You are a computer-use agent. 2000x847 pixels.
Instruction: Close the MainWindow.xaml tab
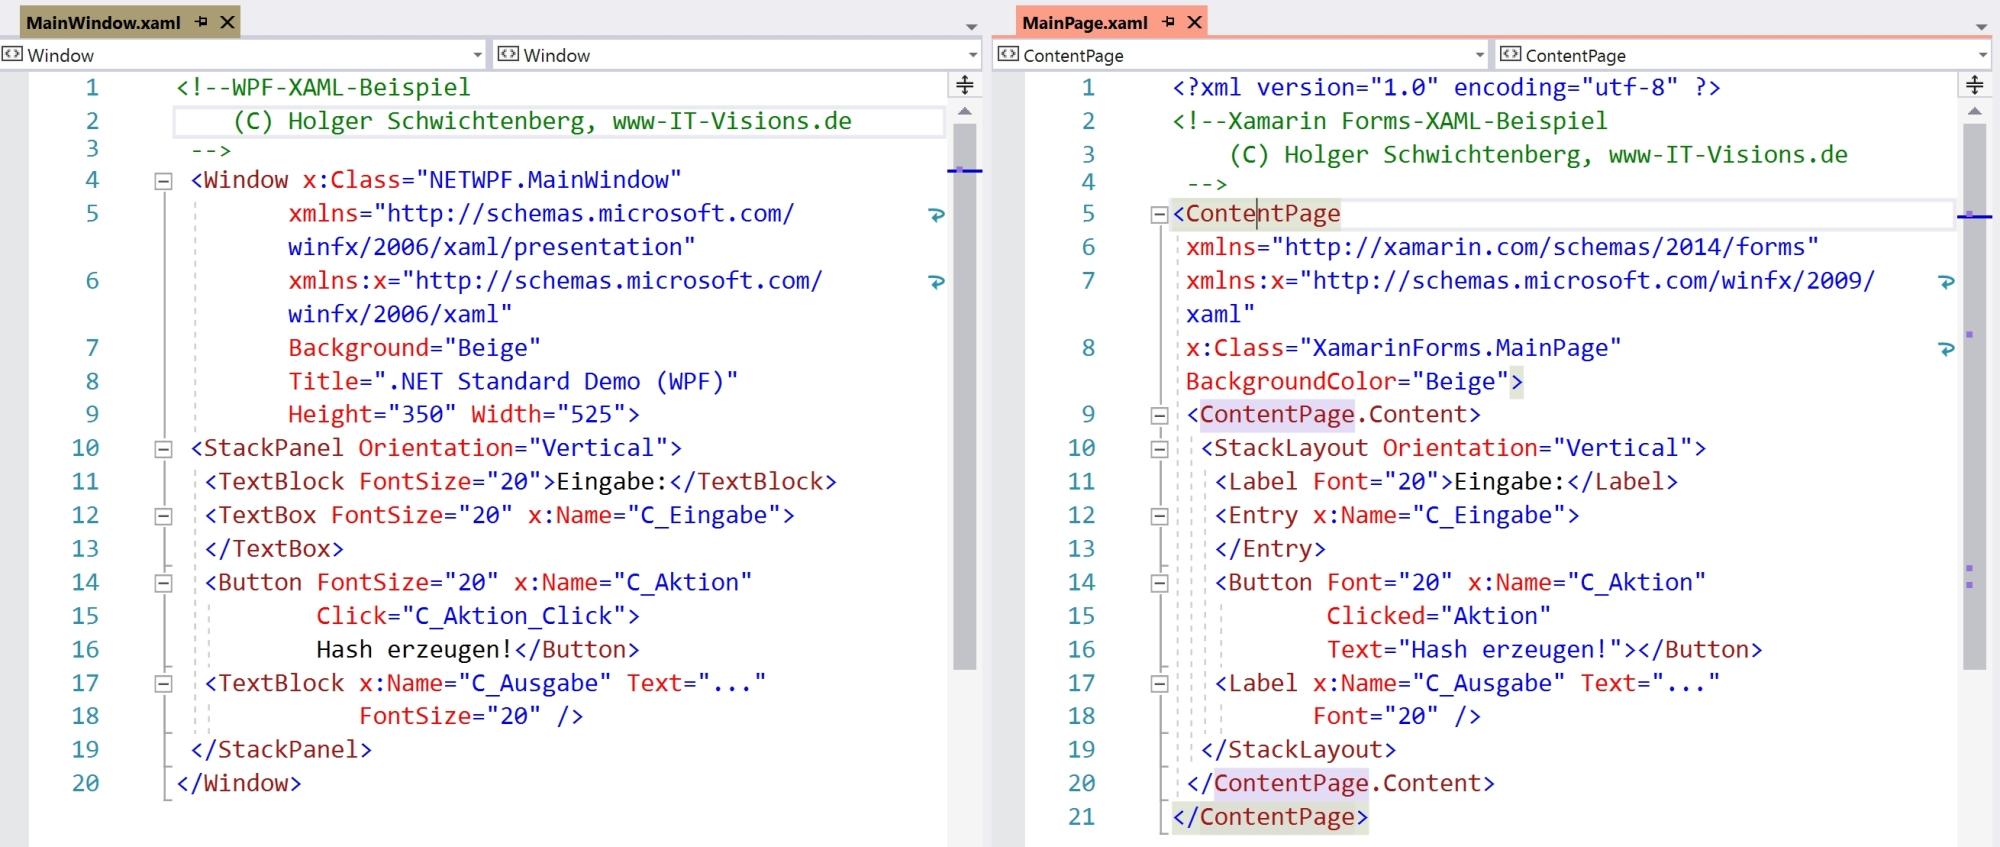[x=228, y=22]
